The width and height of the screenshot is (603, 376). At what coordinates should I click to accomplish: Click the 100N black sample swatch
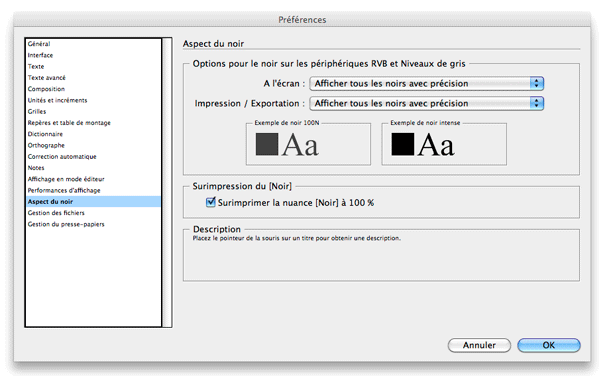267,144
